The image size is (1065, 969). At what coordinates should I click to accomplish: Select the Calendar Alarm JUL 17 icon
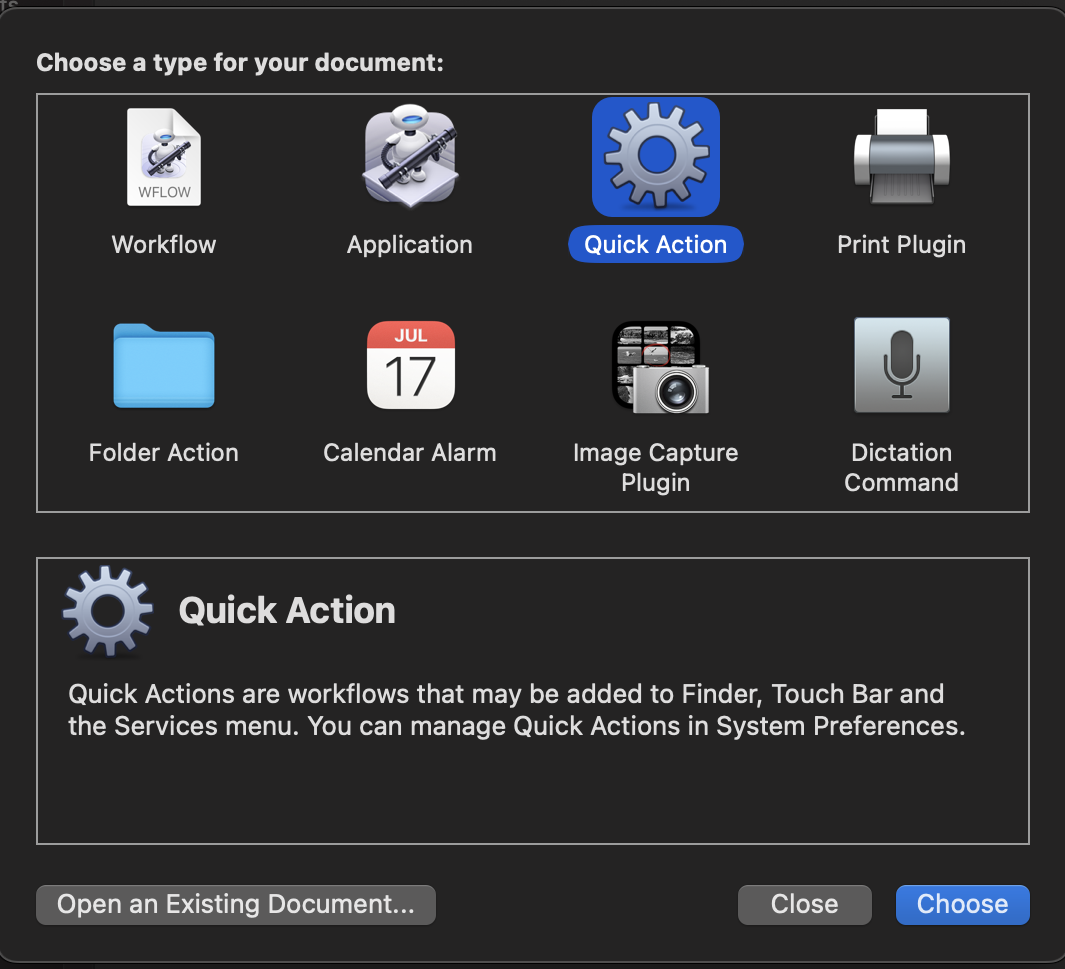coord(410,365)
